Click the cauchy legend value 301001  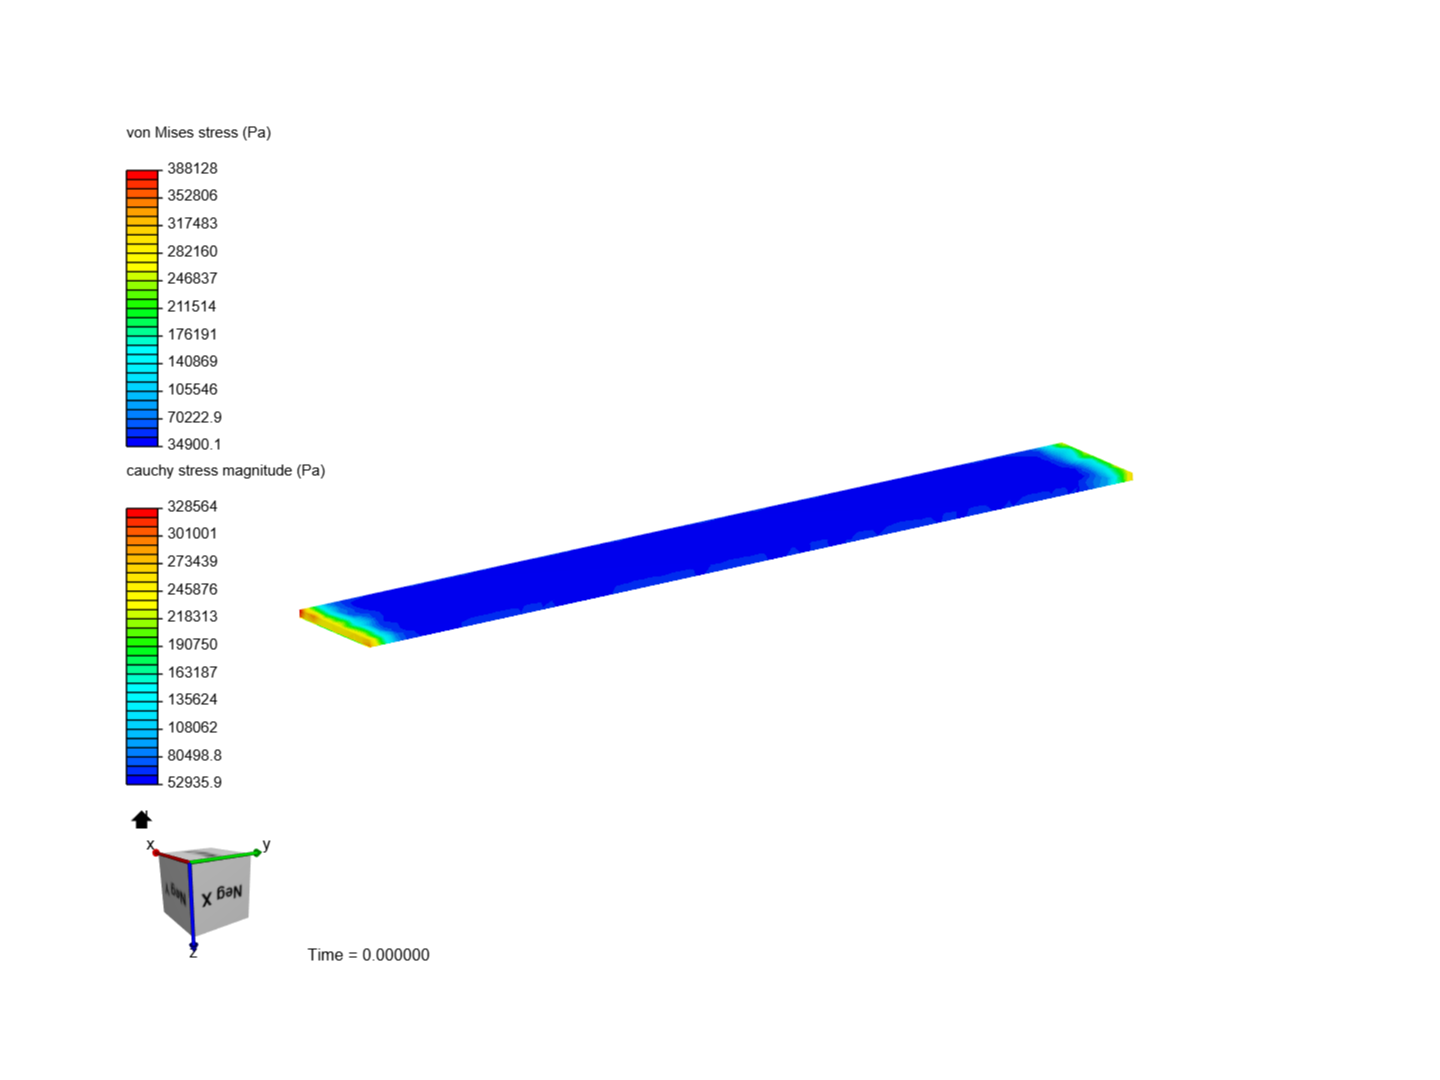(192, 533)
